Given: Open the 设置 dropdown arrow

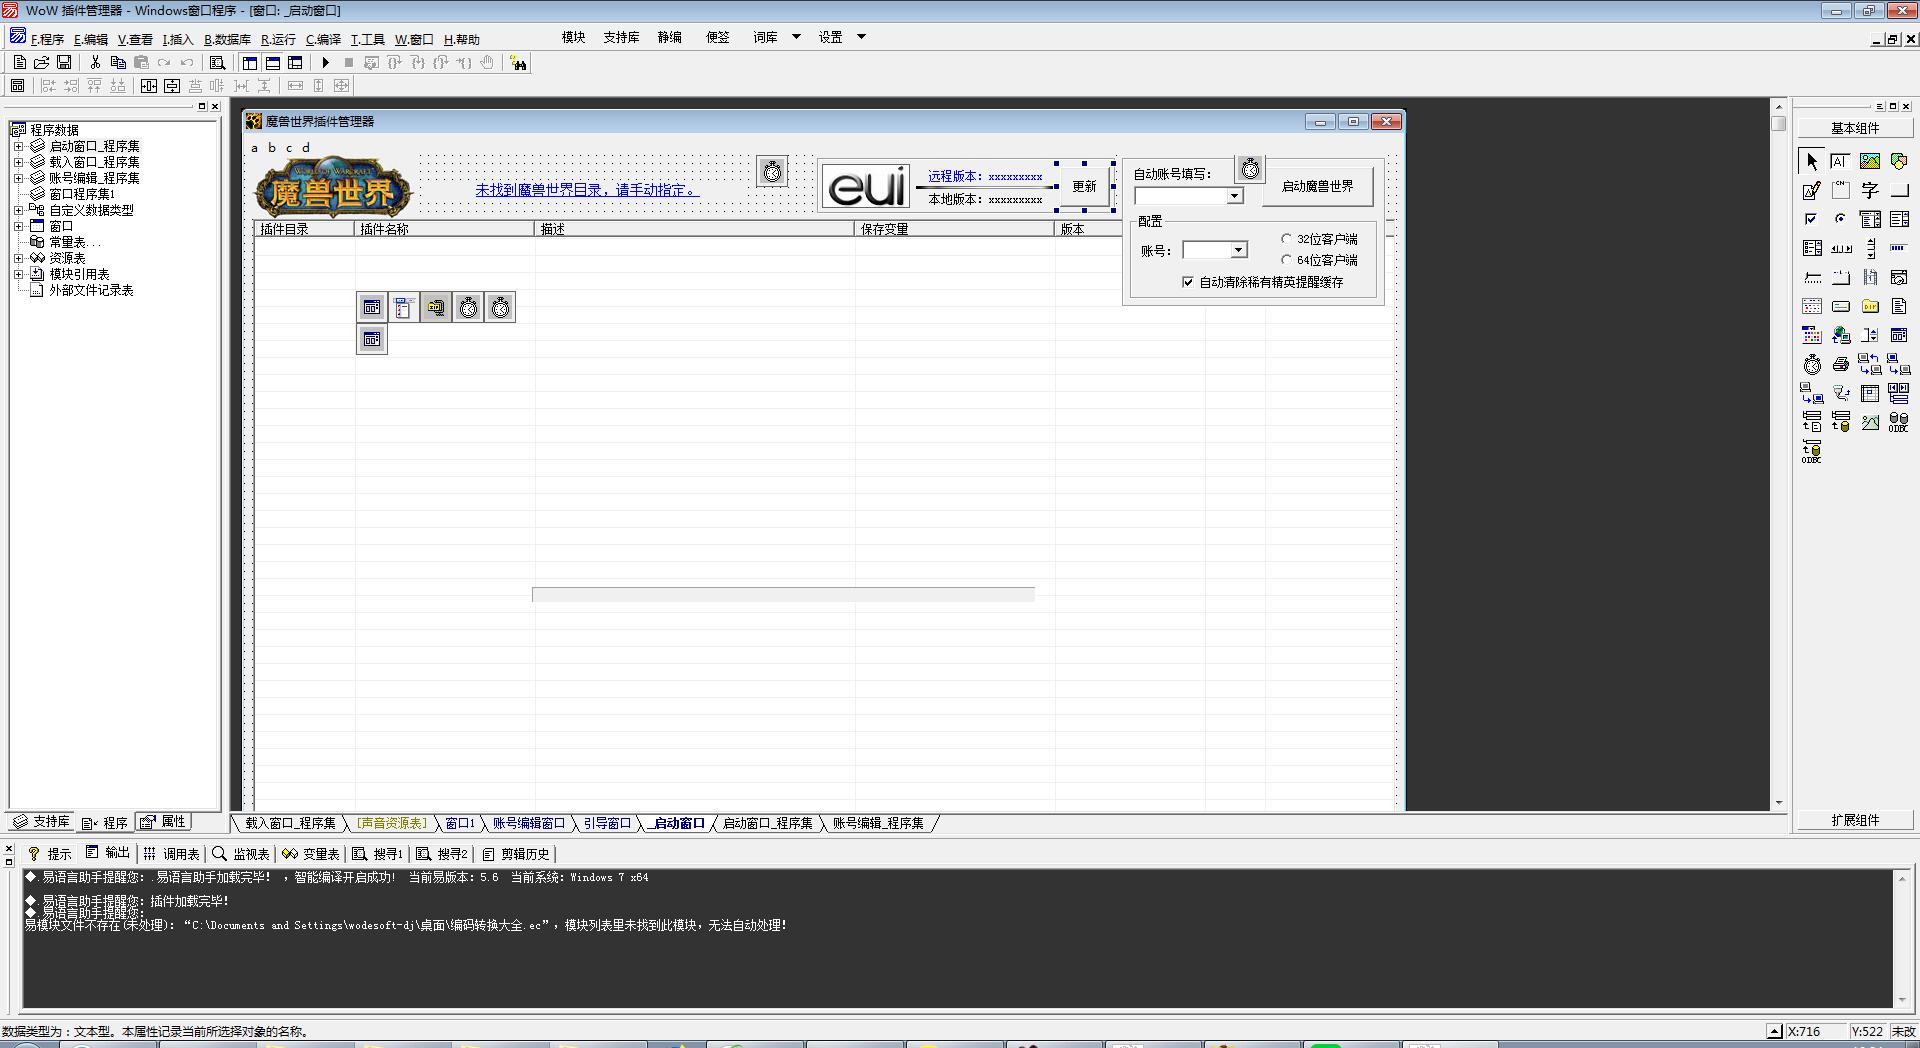Looking at the screenshot, I should pos(861,37).
